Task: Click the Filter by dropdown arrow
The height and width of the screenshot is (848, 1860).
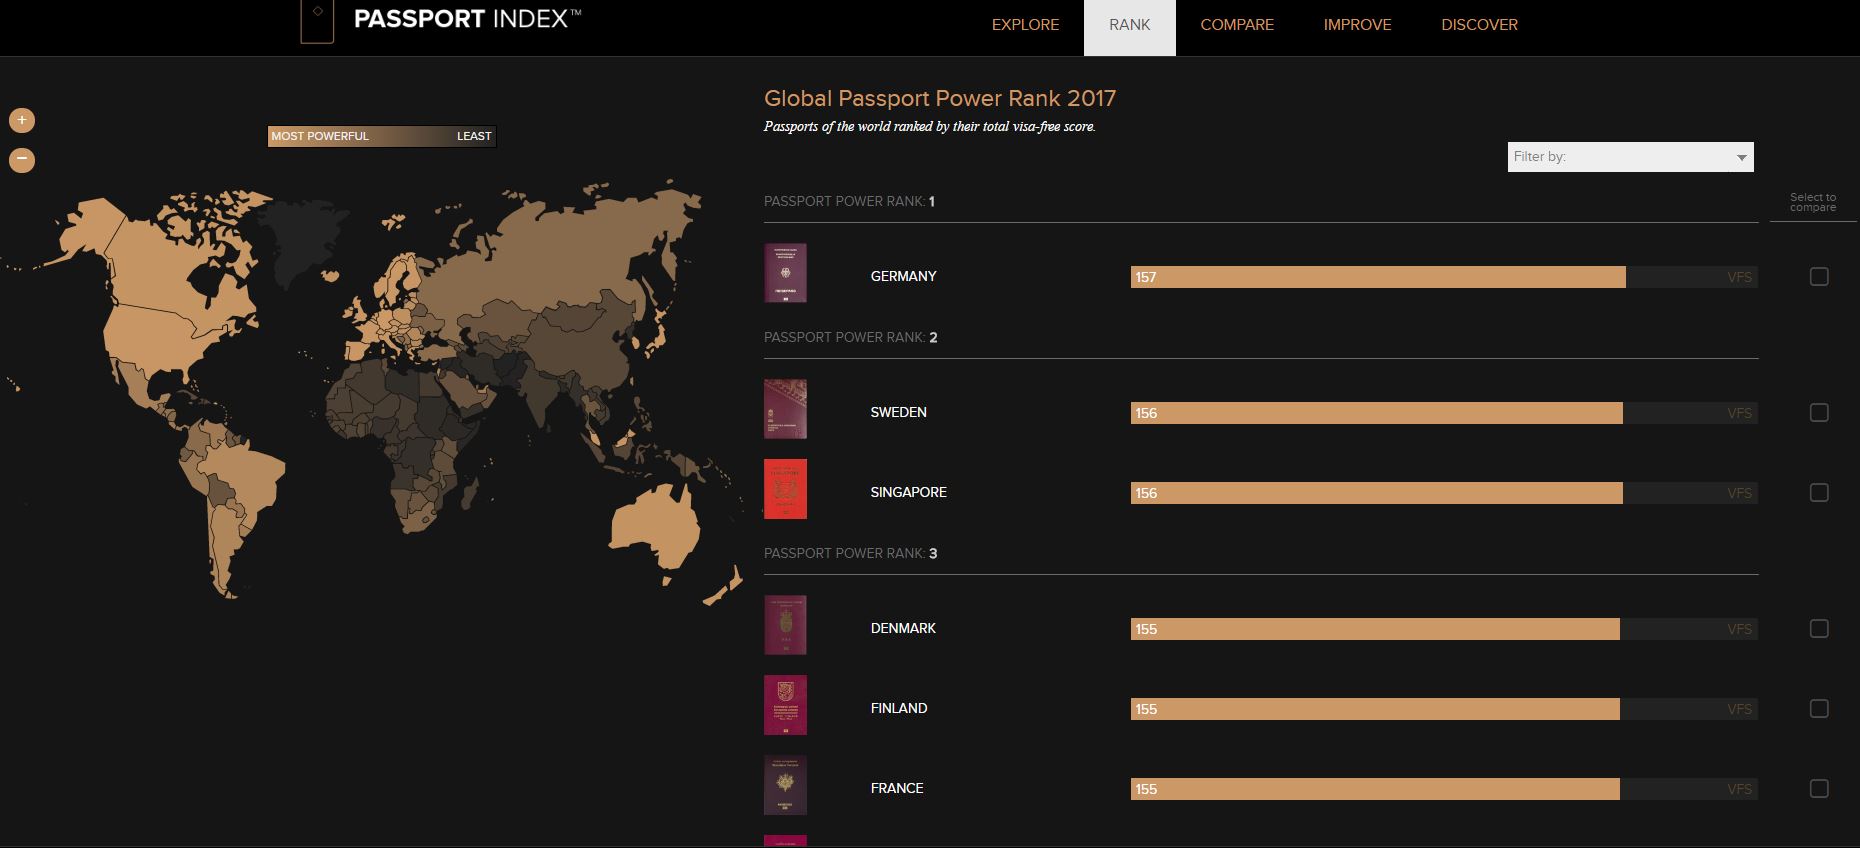Action: pos(1741,158)
